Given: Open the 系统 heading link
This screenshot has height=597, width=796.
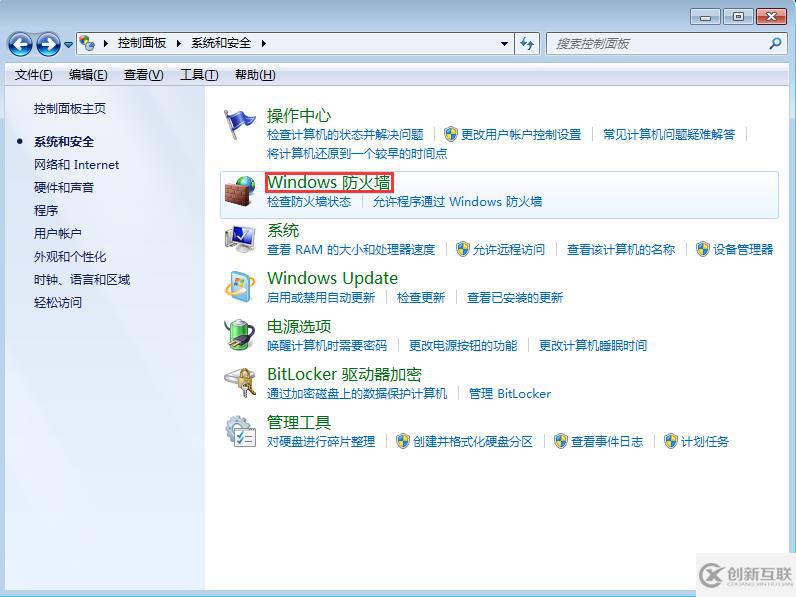Looking at the screenshot, I should point(283,230).
